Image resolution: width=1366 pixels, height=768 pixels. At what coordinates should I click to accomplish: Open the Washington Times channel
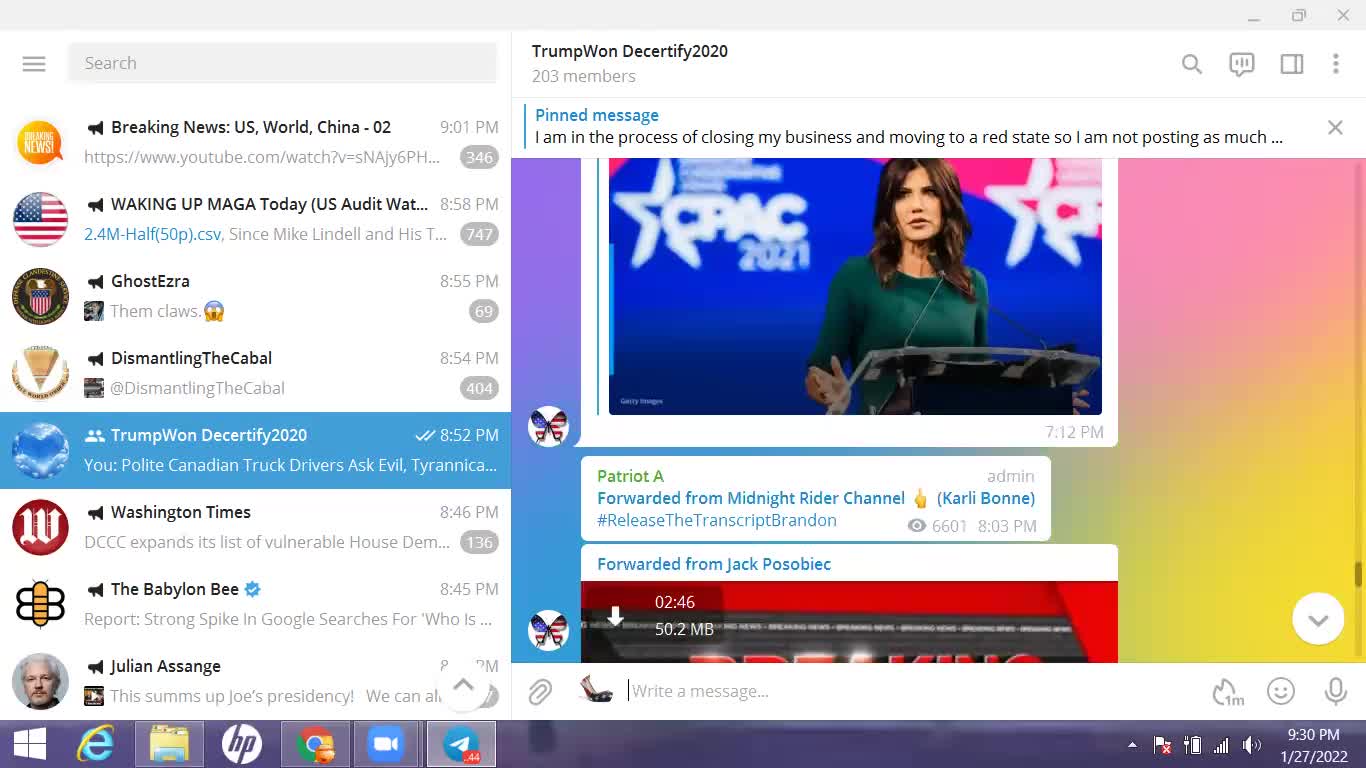point(255,527)
